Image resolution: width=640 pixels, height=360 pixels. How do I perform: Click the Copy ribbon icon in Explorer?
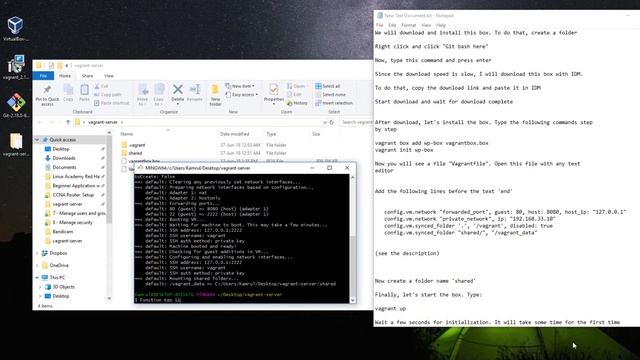tap(68, 93)
